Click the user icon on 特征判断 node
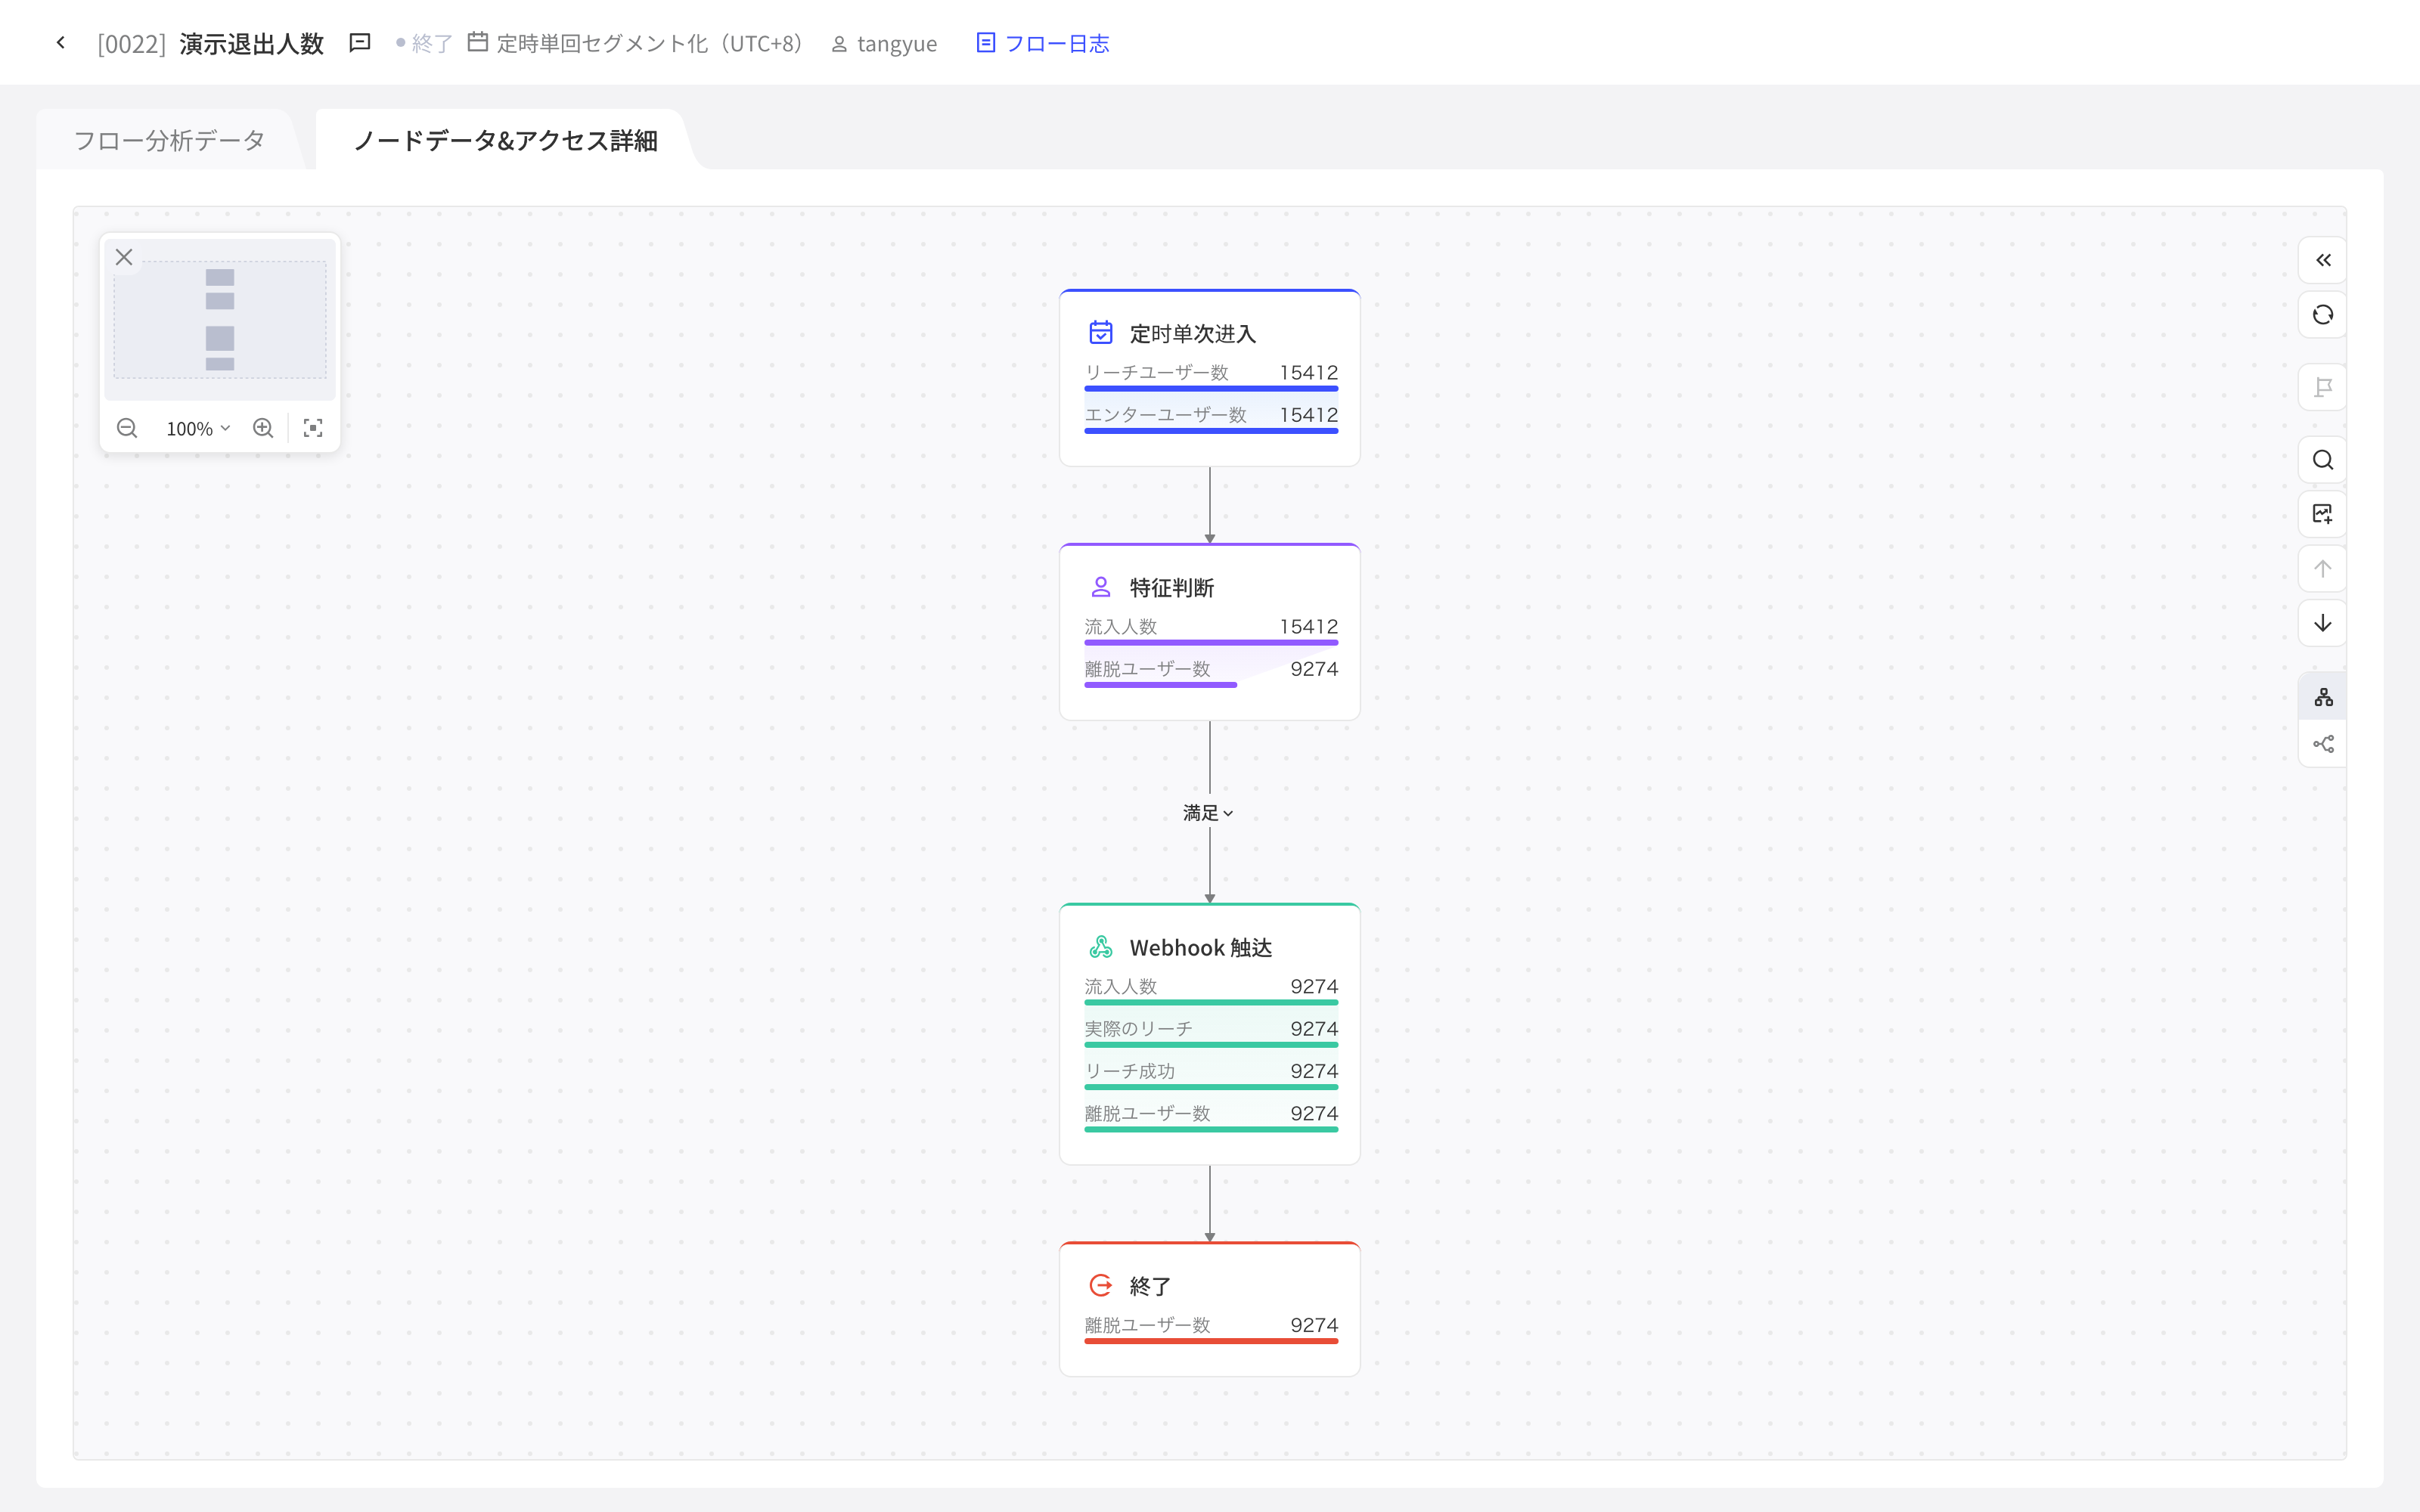The width and height of the screenshot is (2420, 1512). 1100,586
